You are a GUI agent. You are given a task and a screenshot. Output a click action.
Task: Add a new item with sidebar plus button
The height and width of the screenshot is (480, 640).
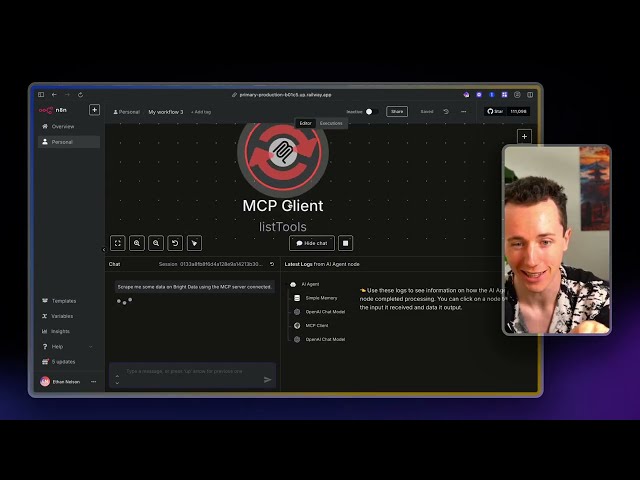(94, 110)
